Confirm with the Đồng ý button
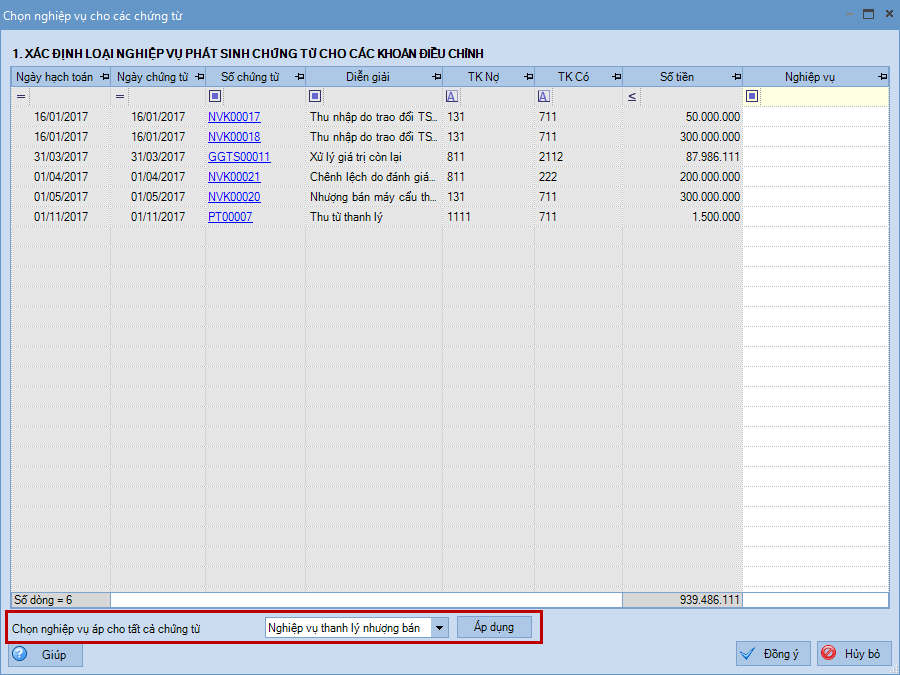This screenshot has height=675, width=900. [x=771, y=654]
